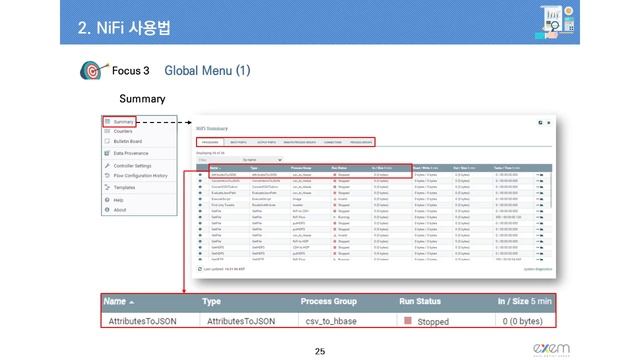Click the Run Status header in enlarged table
This screenshot has height=360, width=640.
click(420, 302)
